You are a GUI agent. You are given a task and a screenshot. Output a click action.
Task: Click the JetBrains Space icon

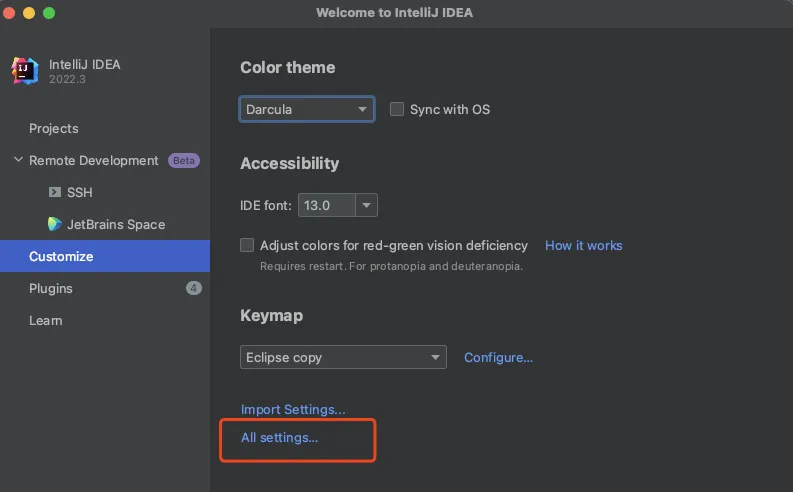55,224
